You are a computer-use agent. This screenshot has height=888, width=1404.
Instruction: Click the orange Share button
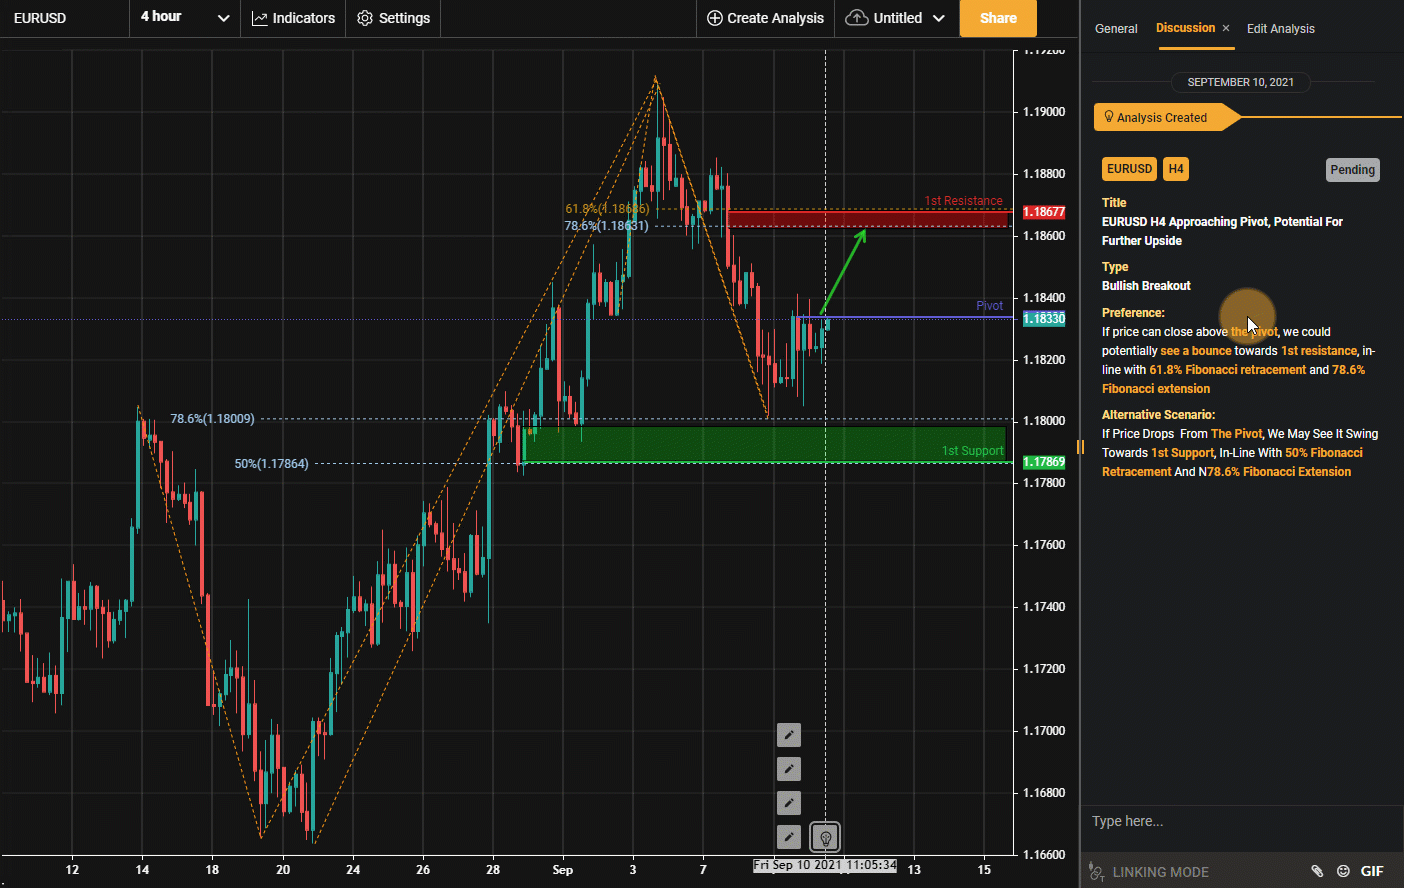point(998,18)
